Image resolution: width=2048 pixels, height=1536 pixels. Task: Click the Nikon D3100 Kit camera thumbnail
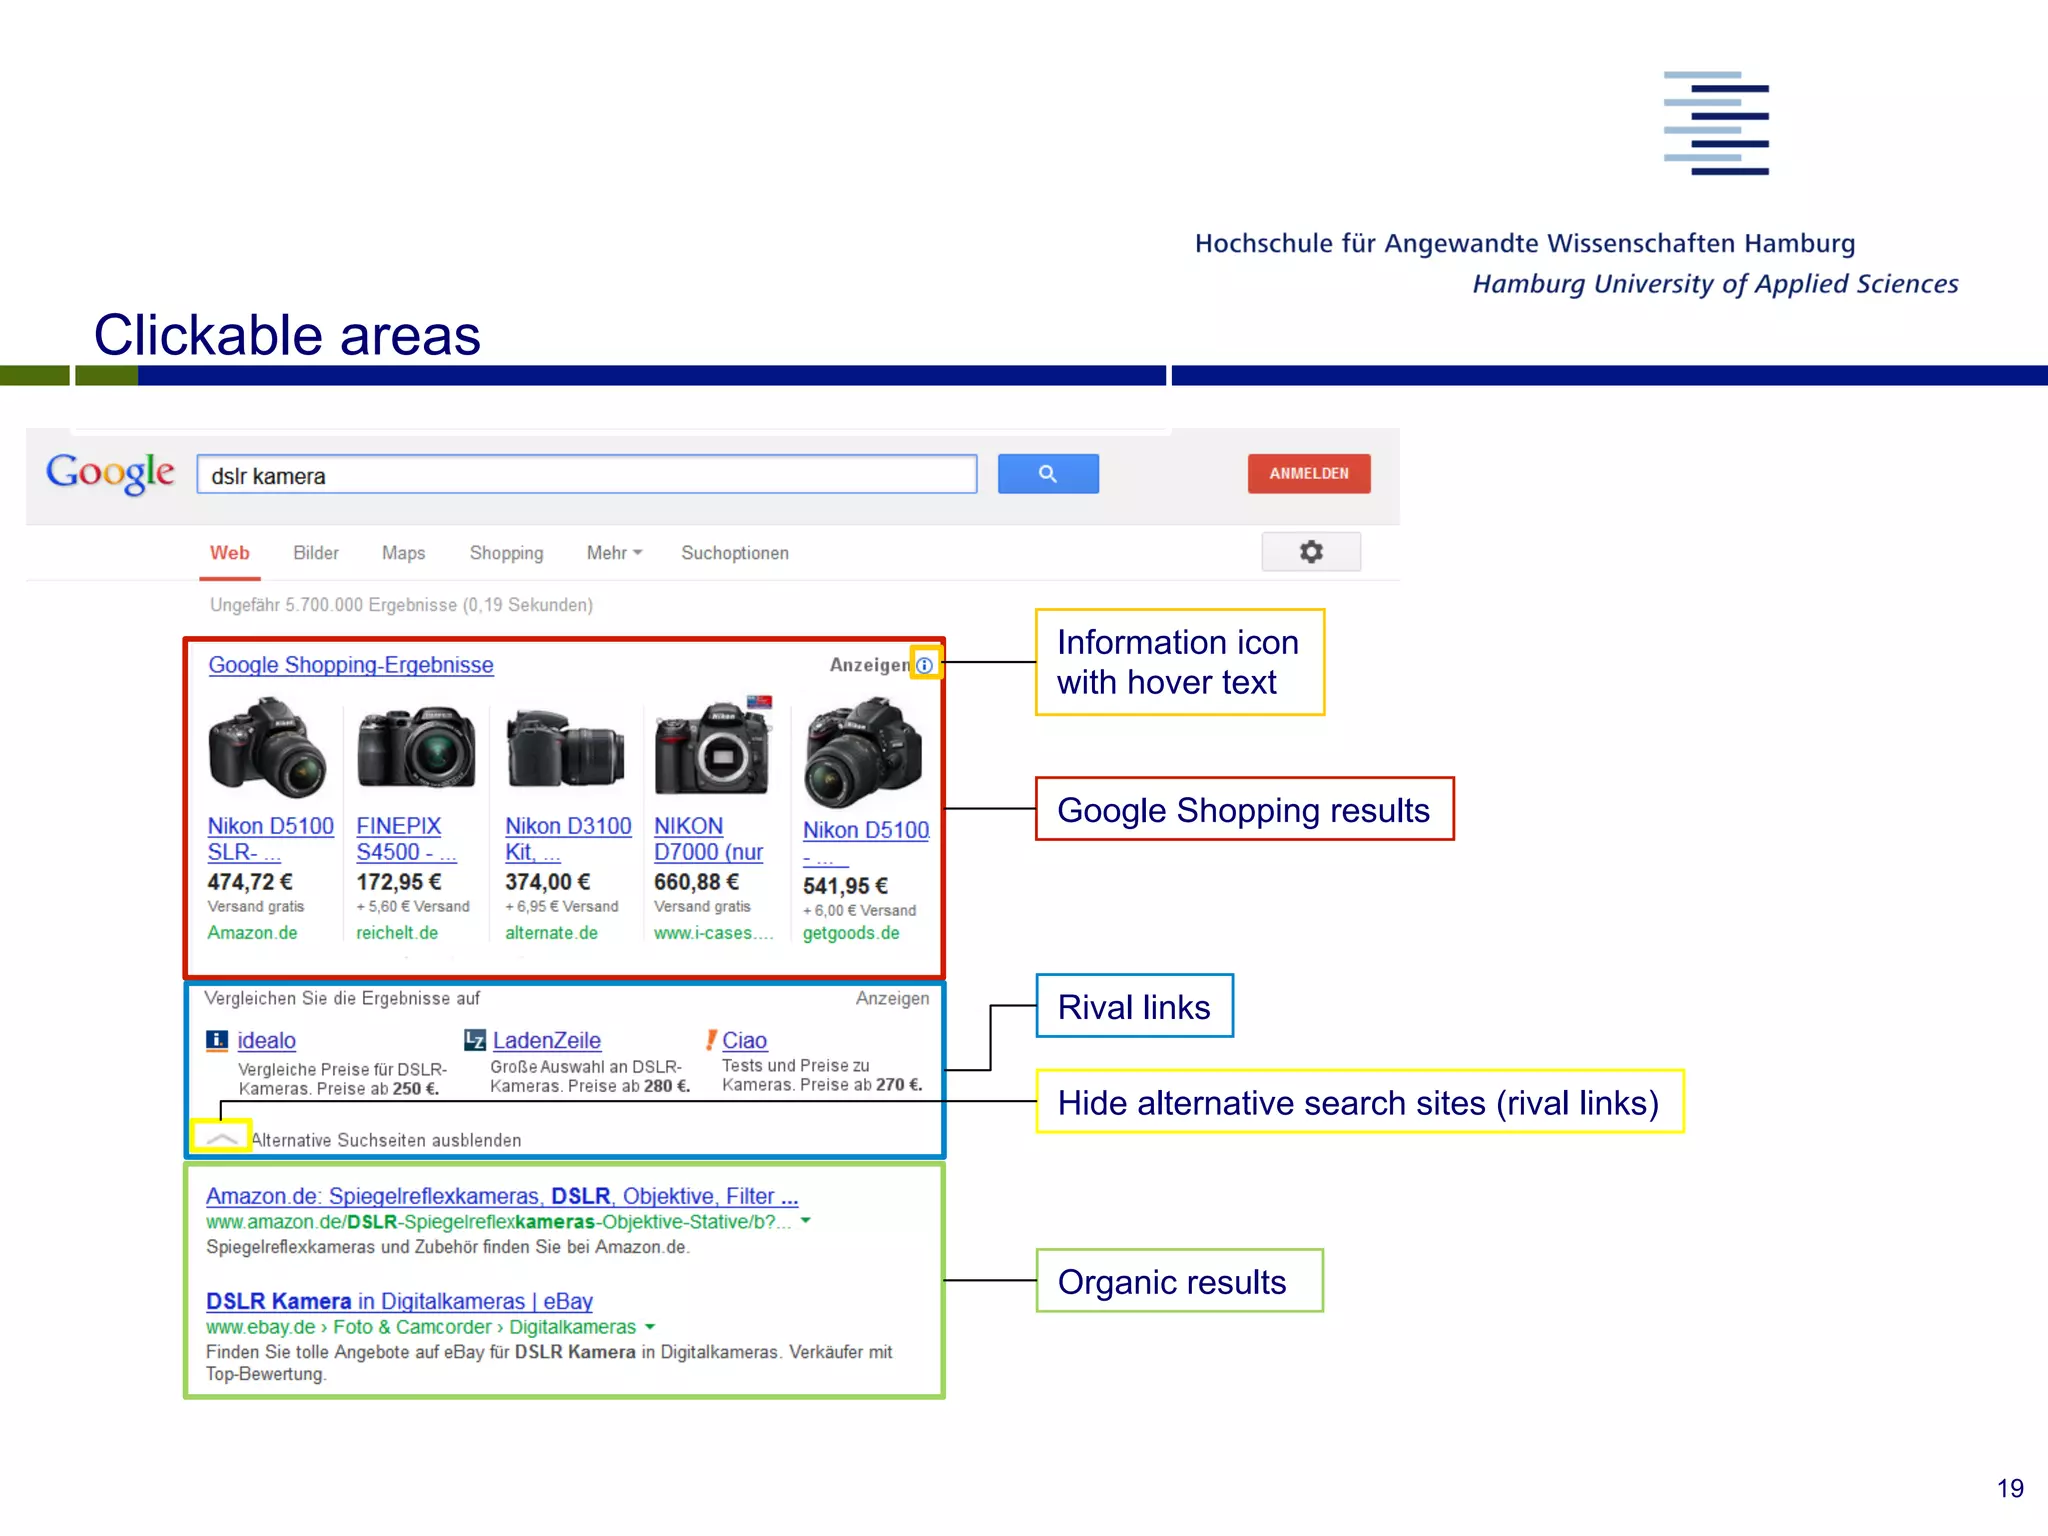(x=565, y=748)
